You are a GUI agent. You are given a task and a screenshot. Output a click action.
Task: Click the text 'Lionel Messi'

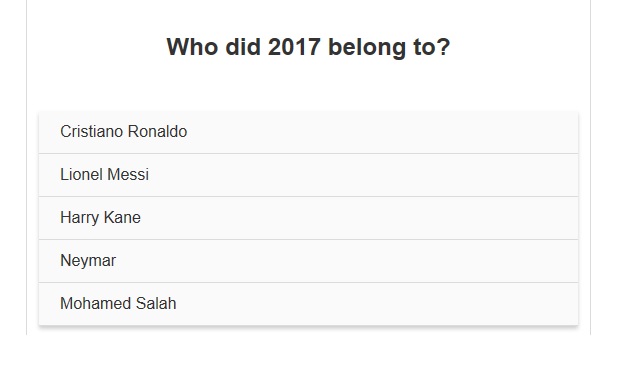[104, 175]
